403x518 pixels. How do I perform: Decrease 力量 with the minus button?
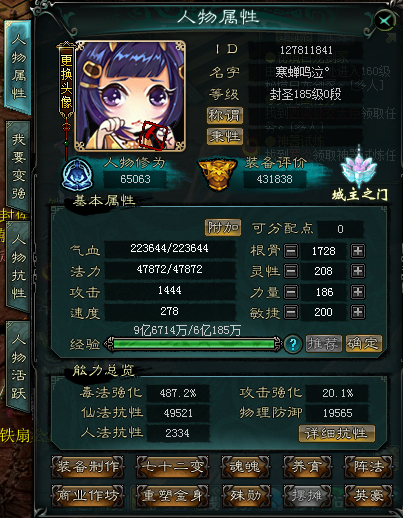(291, 292)
